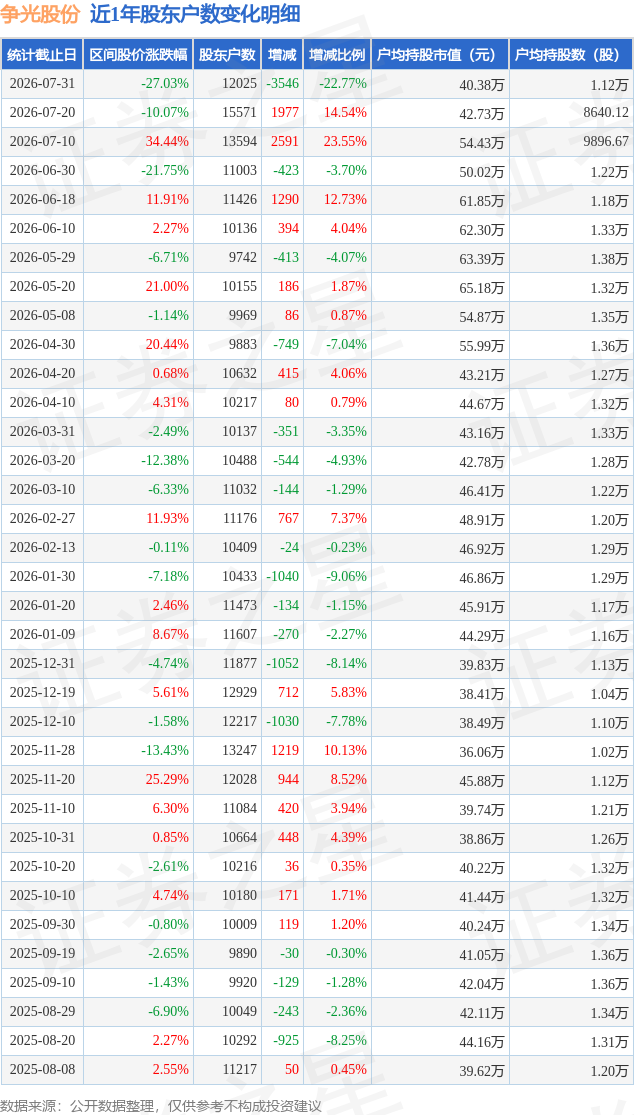This screenshot has height=1115, width=634.
Task: Click the 统计截止日 column header
Action: click(x=41, y=55)
